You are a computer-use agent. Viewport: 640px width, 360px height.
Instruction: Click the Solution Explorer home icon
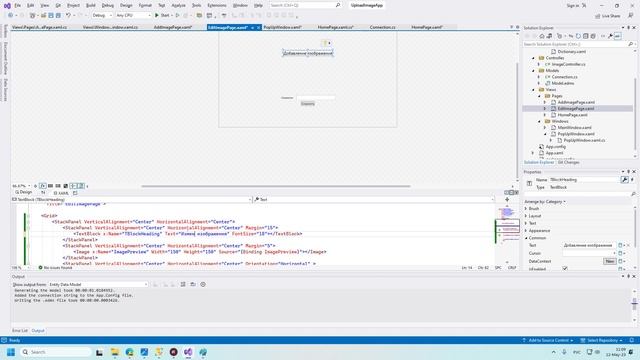pos(542,36)
